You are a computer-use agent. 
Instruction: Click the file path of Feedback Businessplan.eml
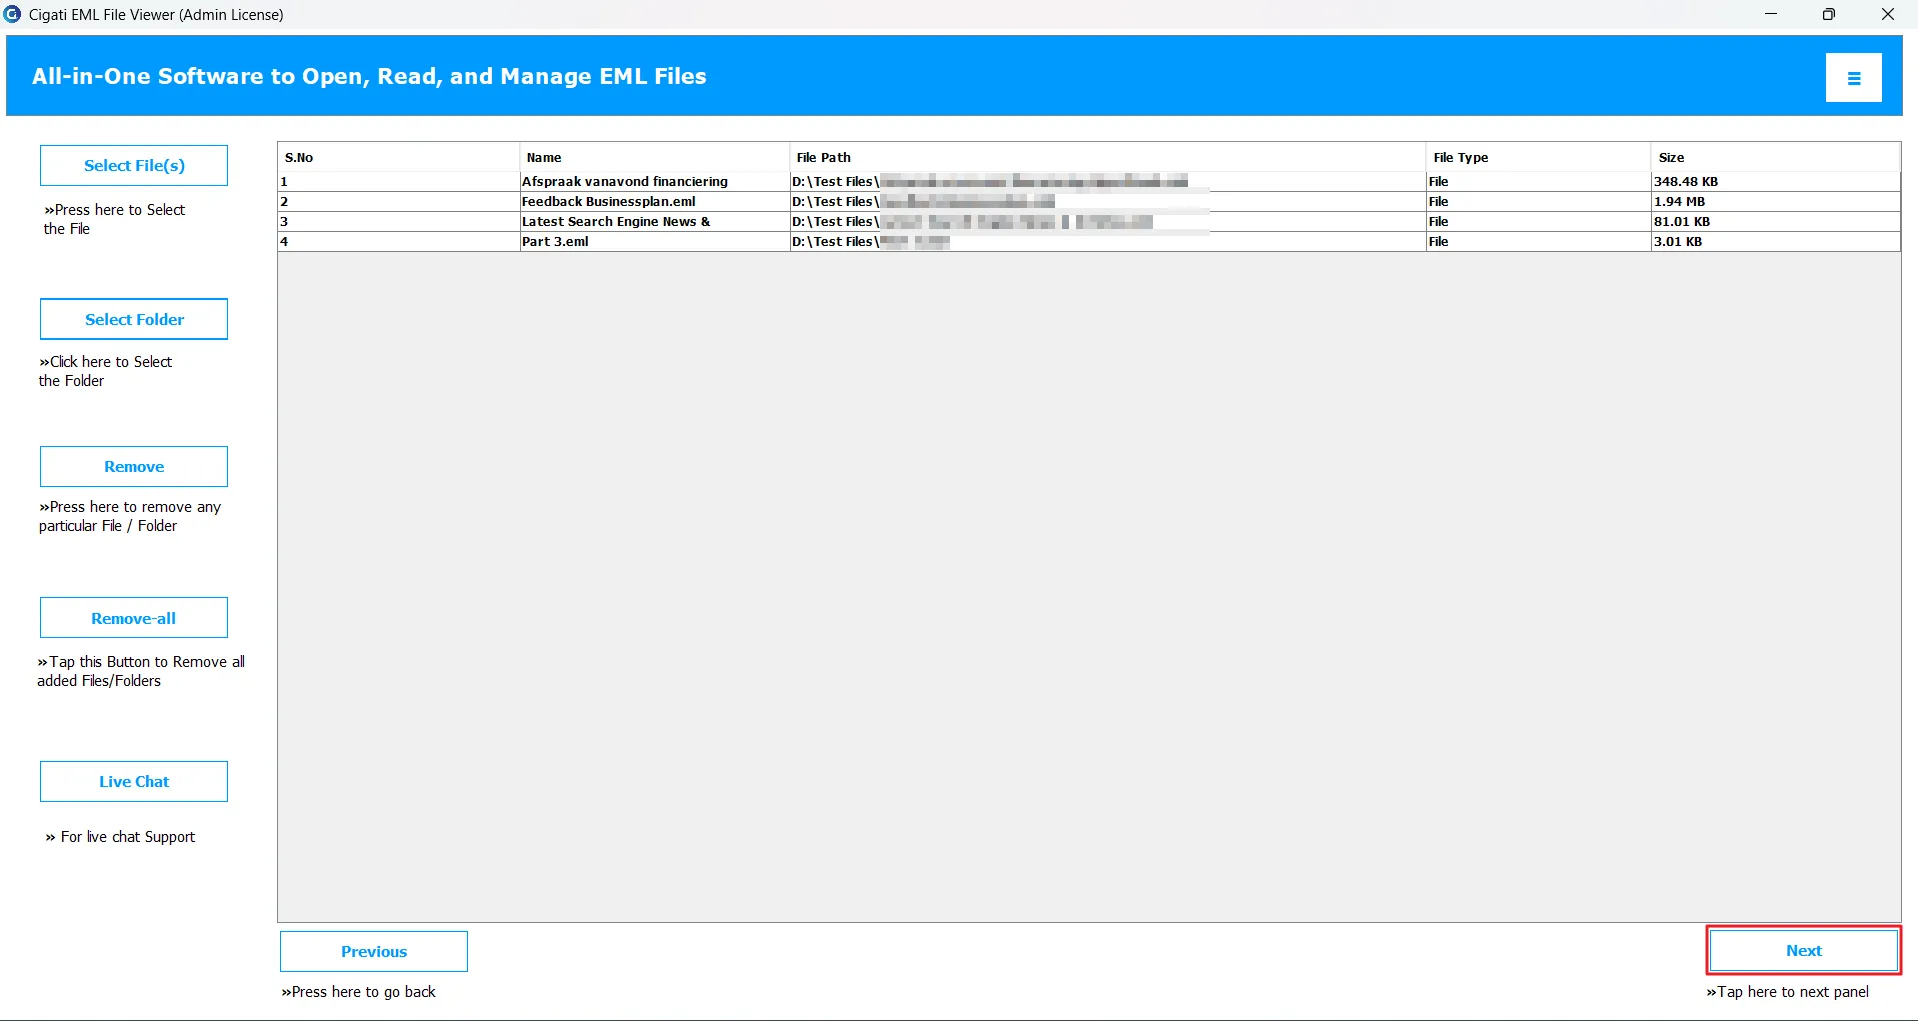pos(1108,202)
